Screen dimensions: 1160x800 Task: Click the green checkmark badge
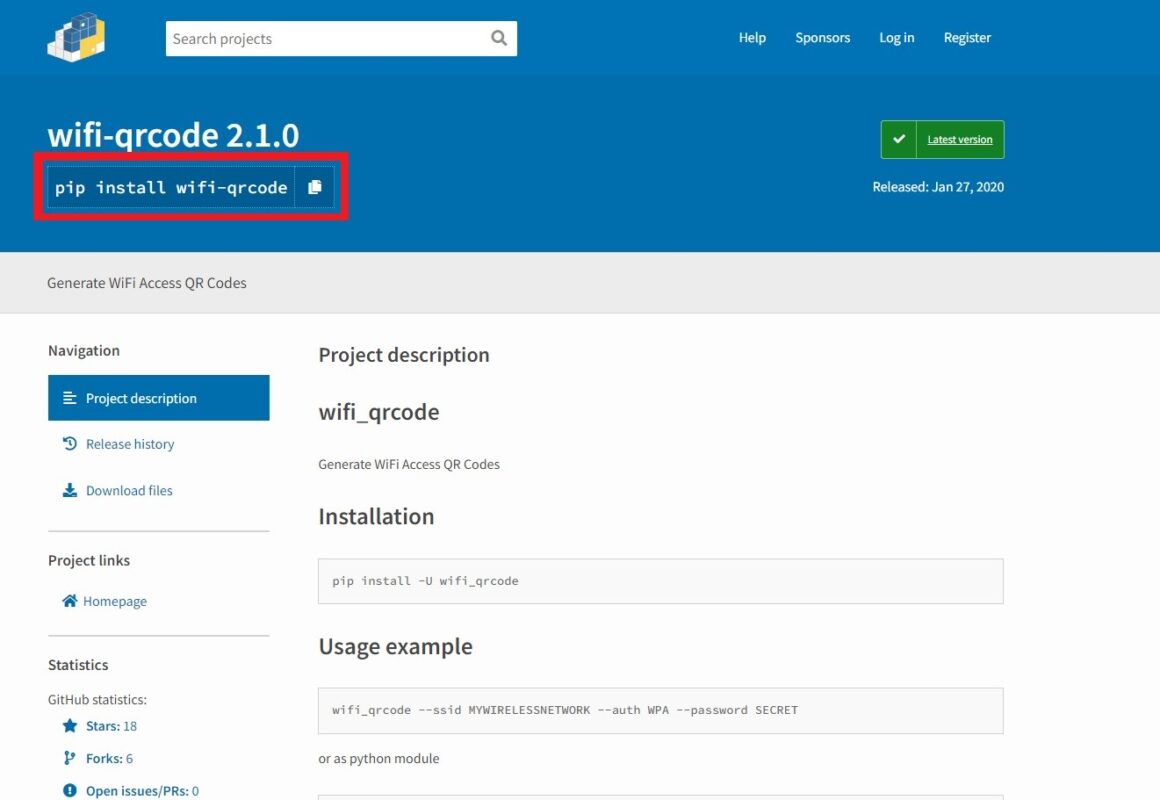pyautogui.click(x=897, y=139)
